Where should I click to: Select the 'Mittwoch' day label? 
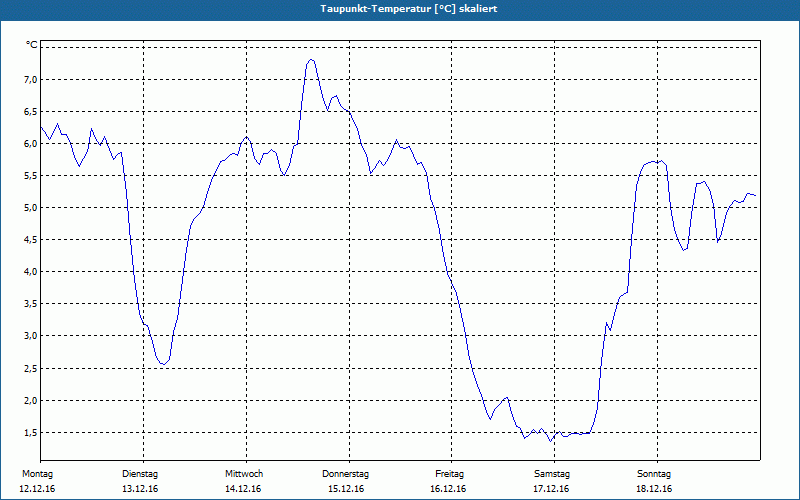[244, 474]
